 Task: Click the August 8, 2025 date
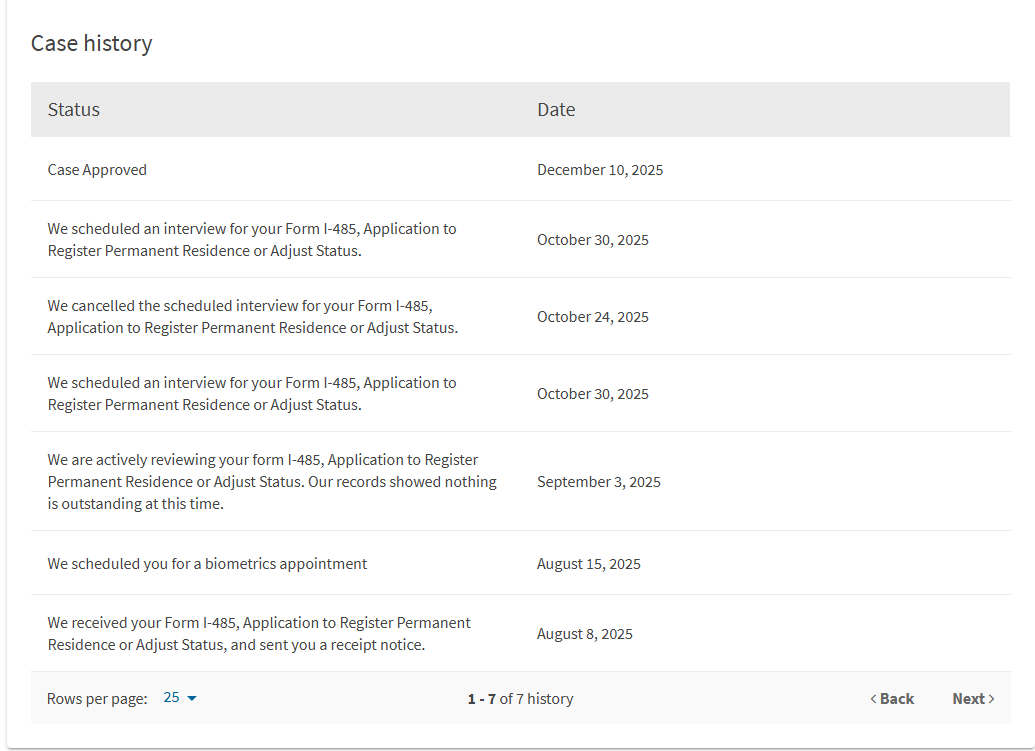point(585,634)
